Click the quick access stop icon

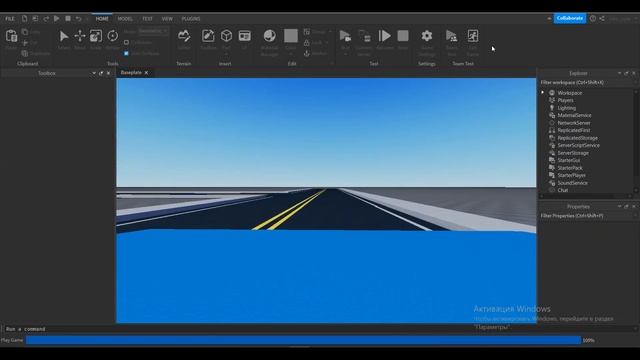[x=68, y=18]
